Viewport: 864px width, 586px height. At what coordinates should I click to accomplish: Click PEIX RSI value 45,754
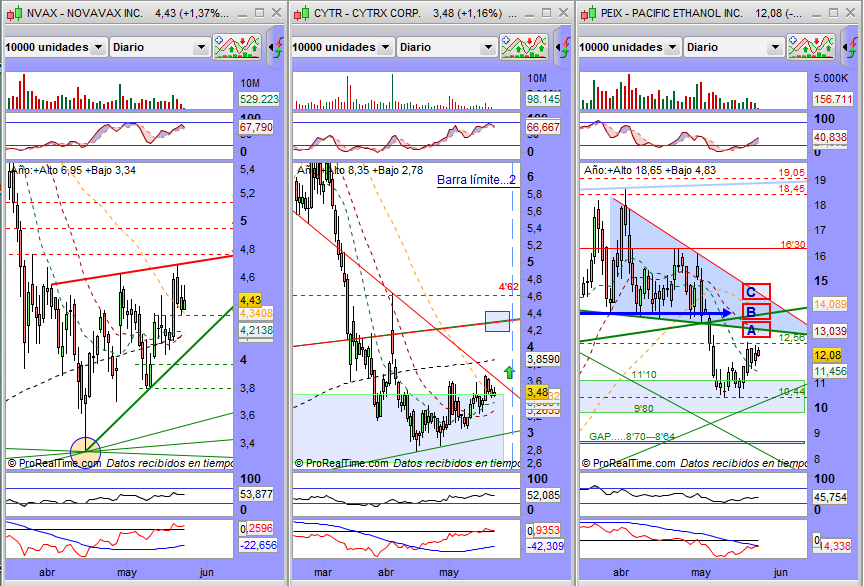[830, 497]
